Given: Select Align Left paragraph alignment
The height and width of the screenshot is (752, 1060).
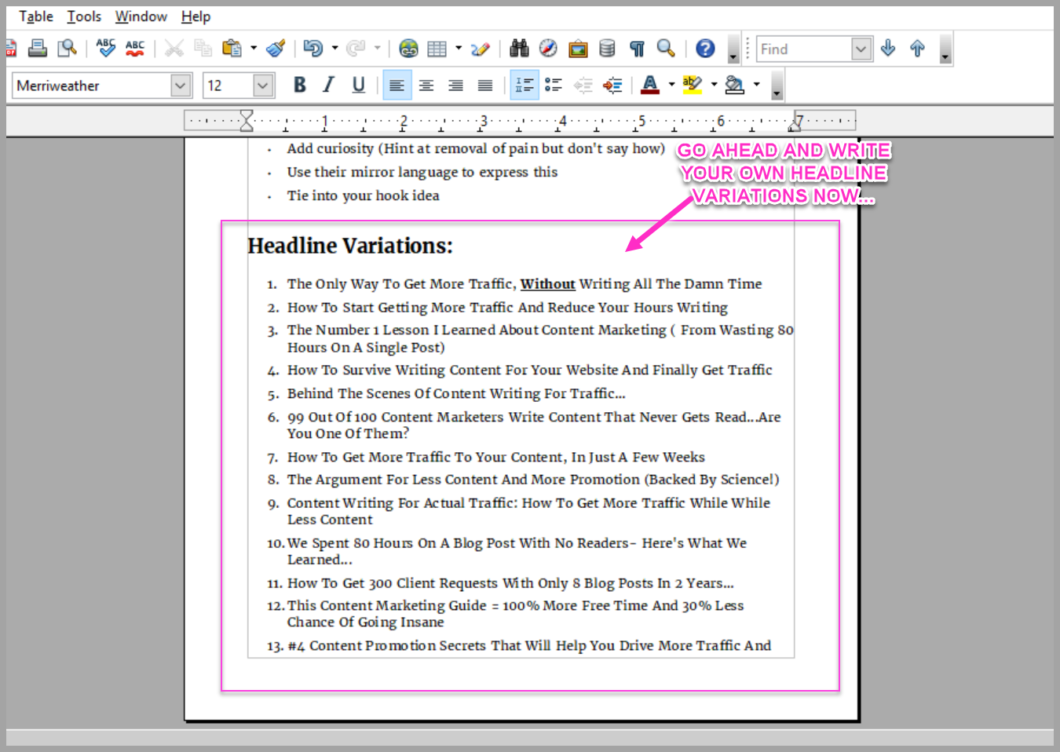Looking at the screenshot, I should coord(397,85).
